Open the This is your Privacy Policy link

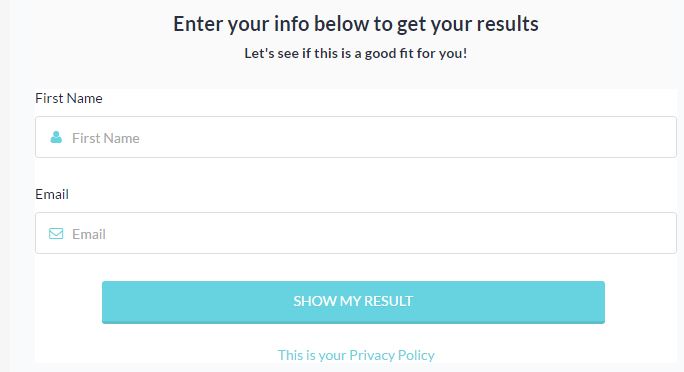click(x=356, y=355)
